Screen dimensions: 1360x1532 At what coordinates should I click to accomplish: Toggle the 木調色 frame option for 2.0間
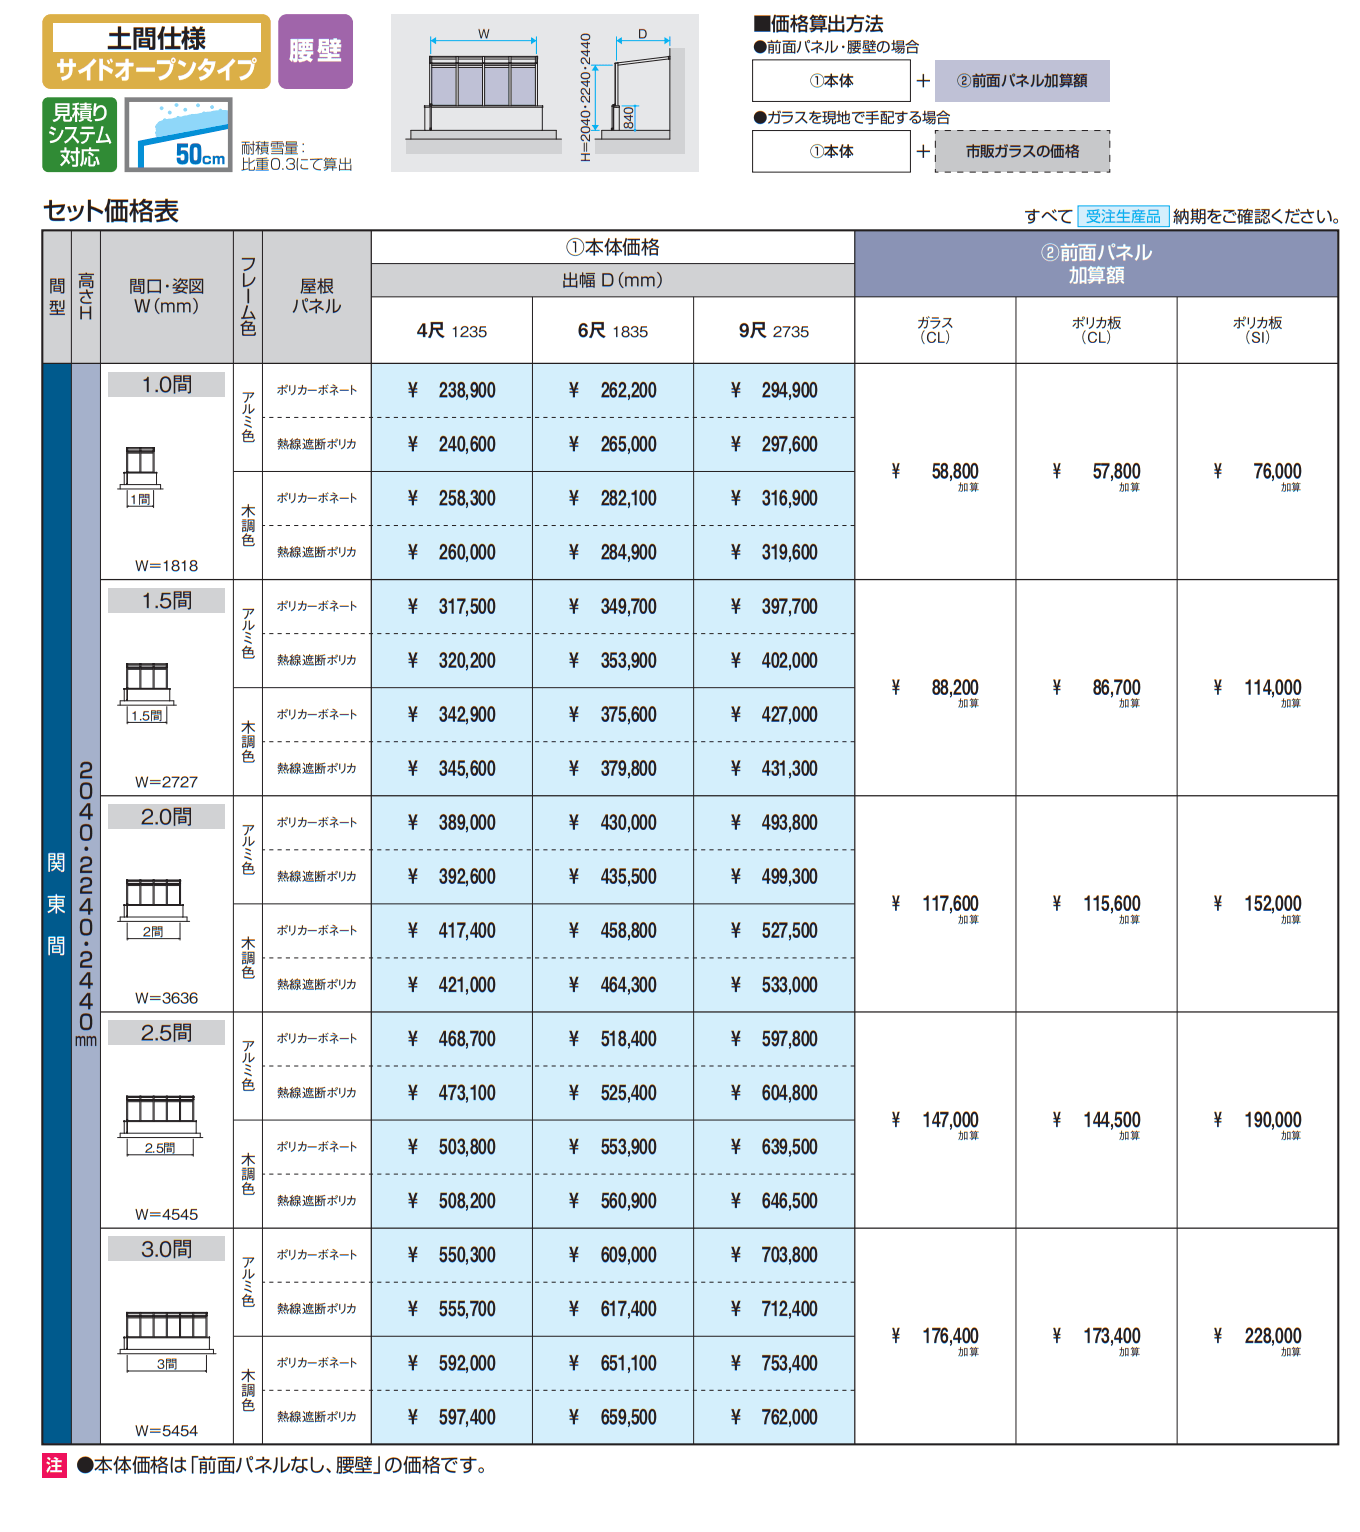click(246, 957)
